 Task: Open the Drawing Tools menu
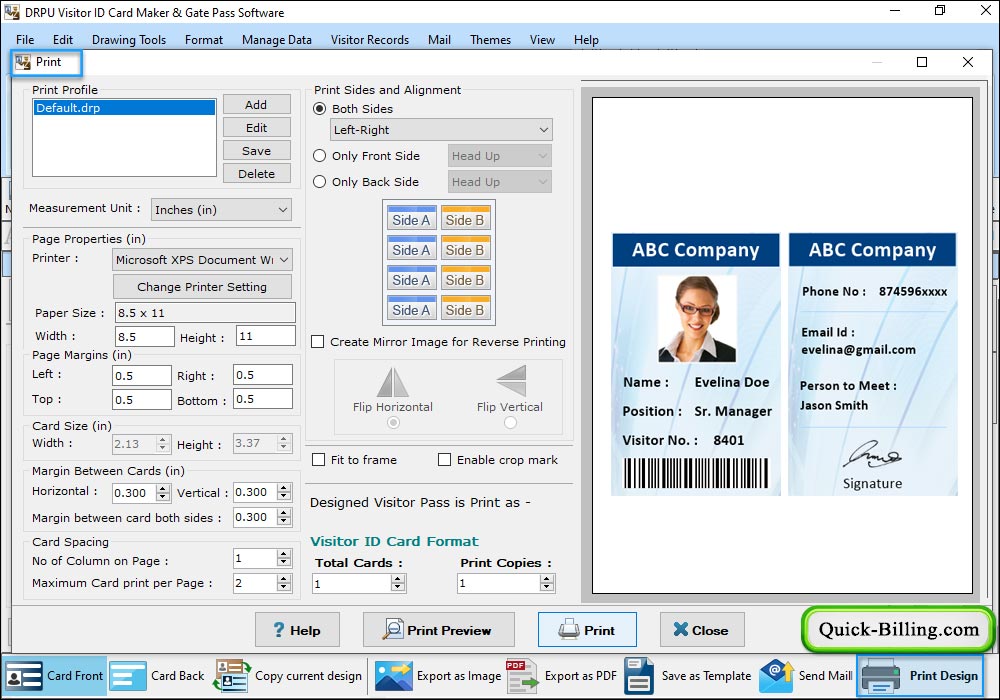(129, 40)
